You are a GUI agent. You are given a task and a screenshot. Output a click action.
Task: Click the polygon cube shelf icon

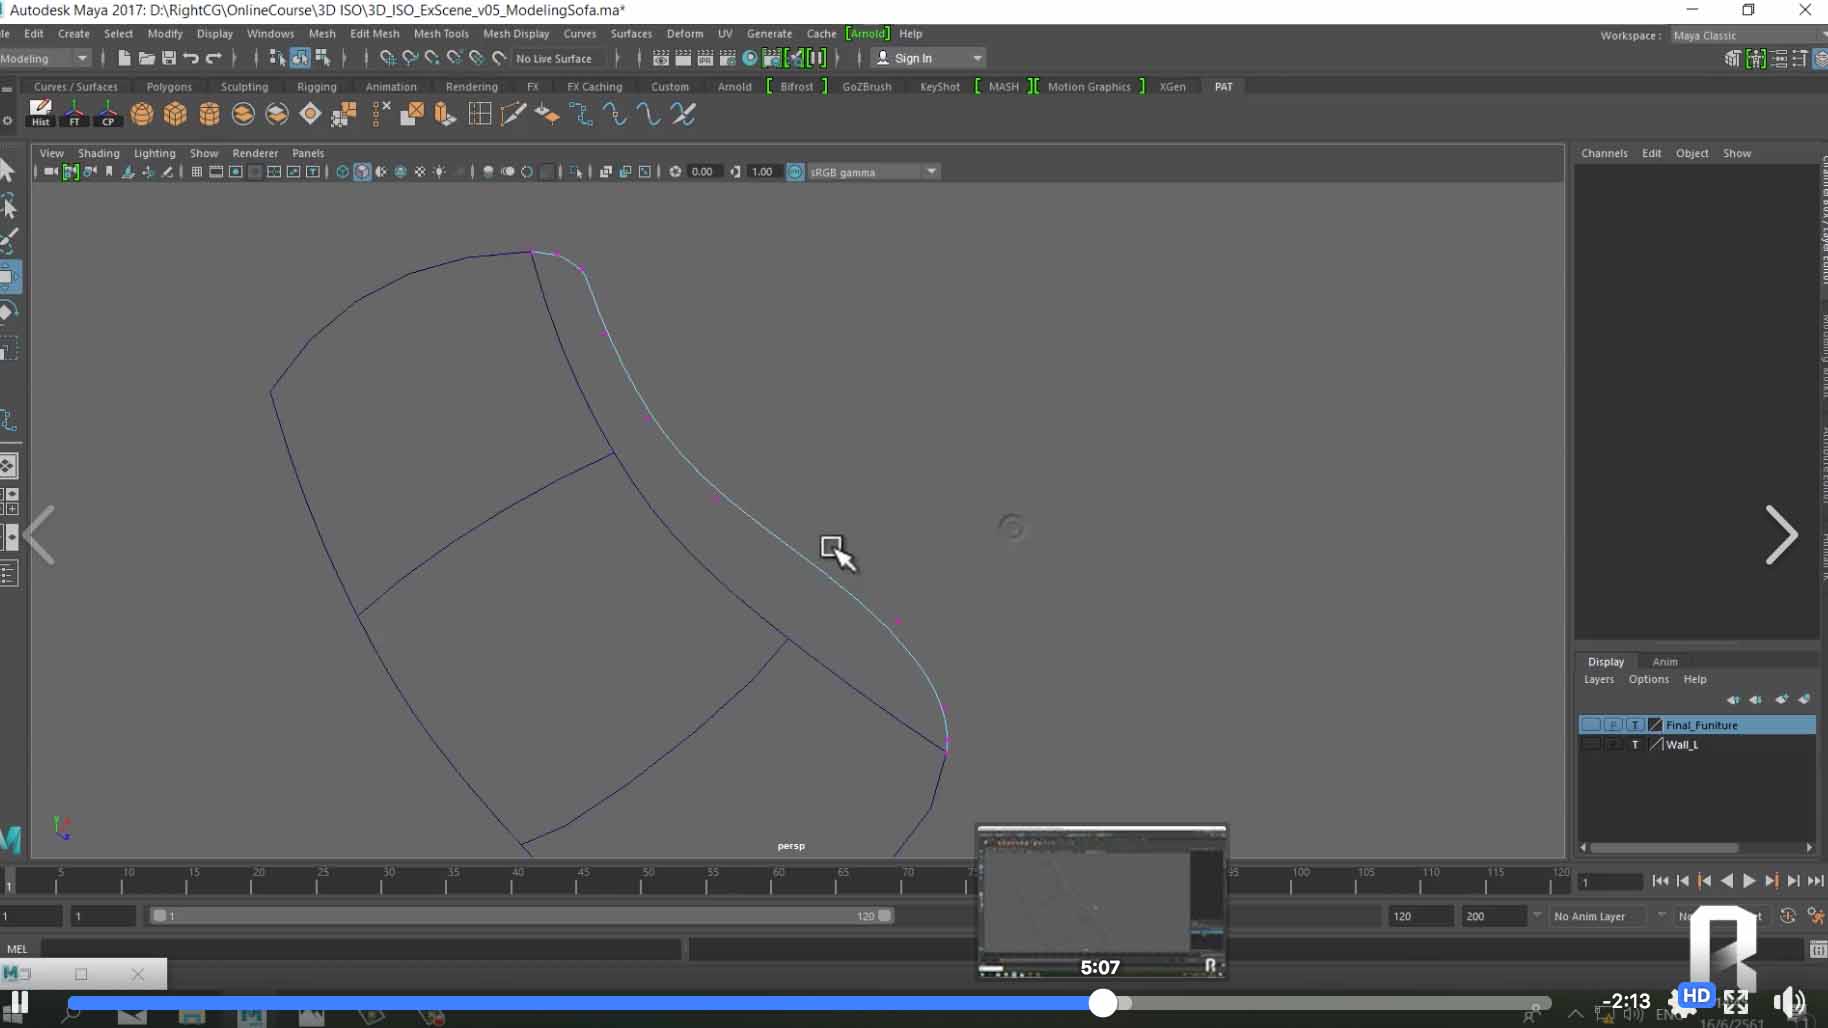[x=175, y=114]
